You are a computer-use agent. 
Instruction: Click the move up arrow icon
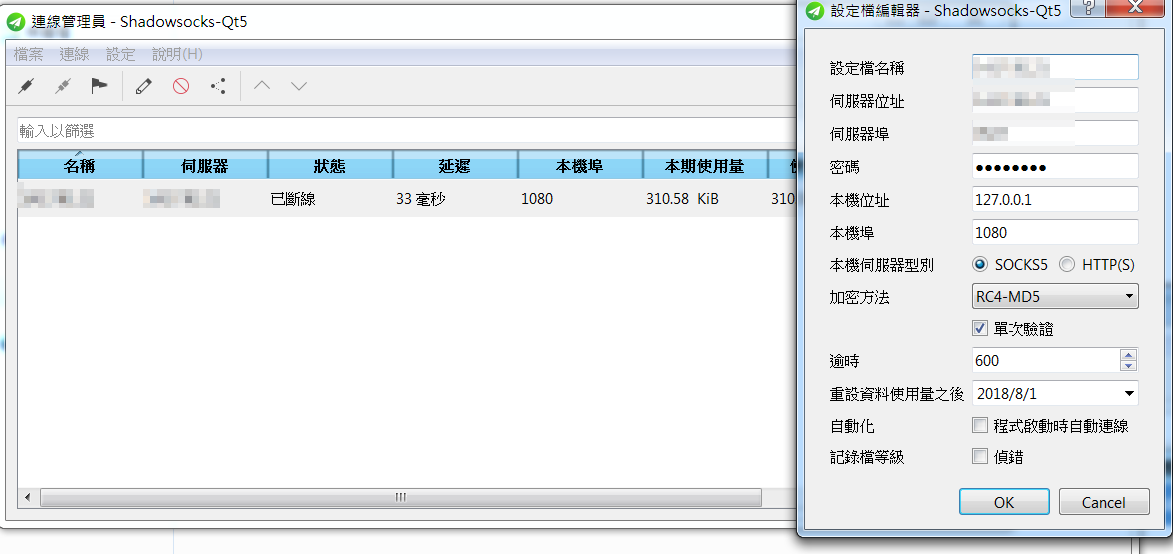click(262, 86)
